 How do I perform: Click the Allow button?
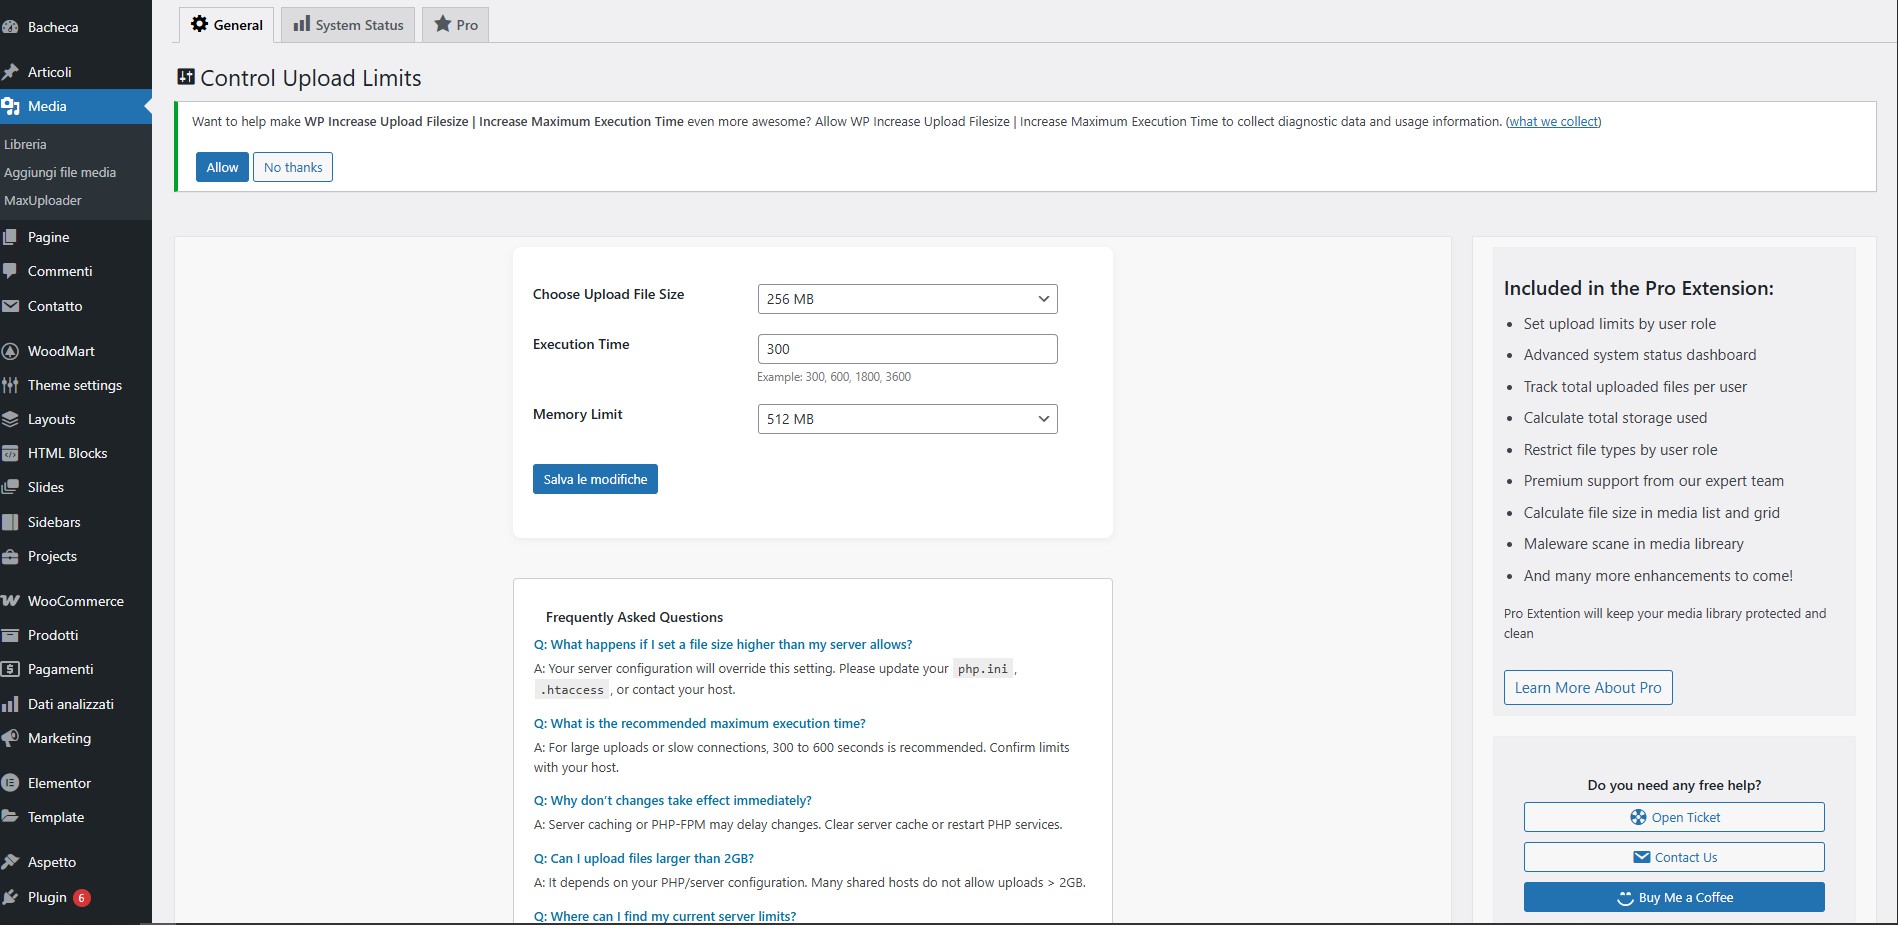pyautogui.click(x=222, y=167)
